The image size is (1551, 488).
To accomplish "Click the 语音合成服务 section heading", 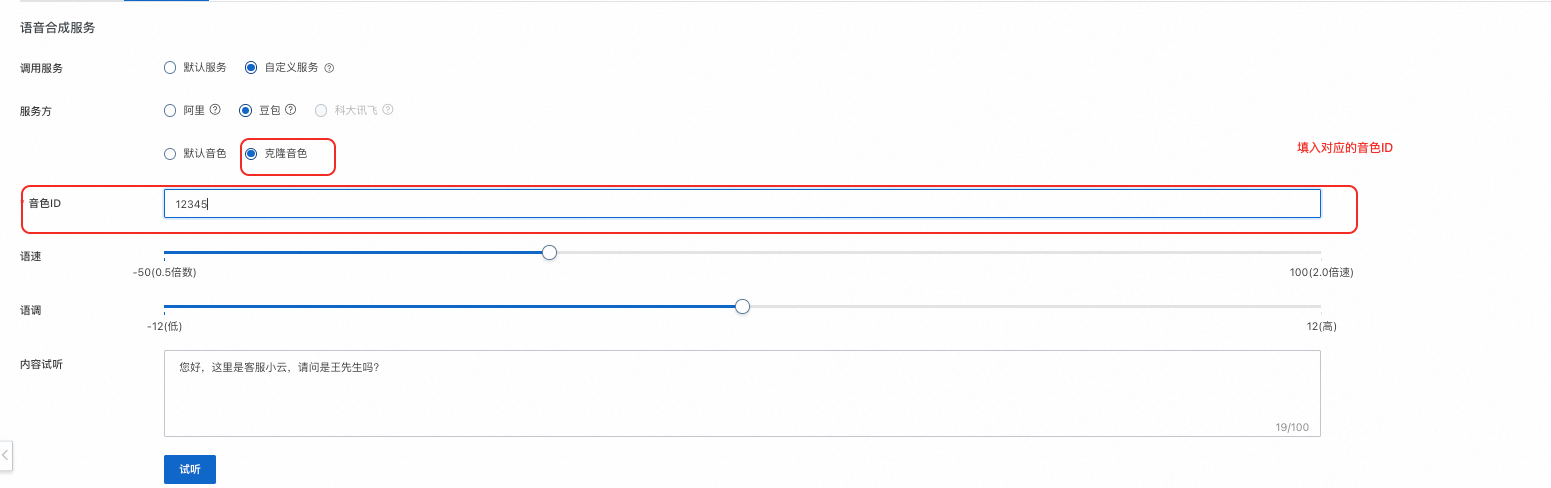I will point(58,28).
